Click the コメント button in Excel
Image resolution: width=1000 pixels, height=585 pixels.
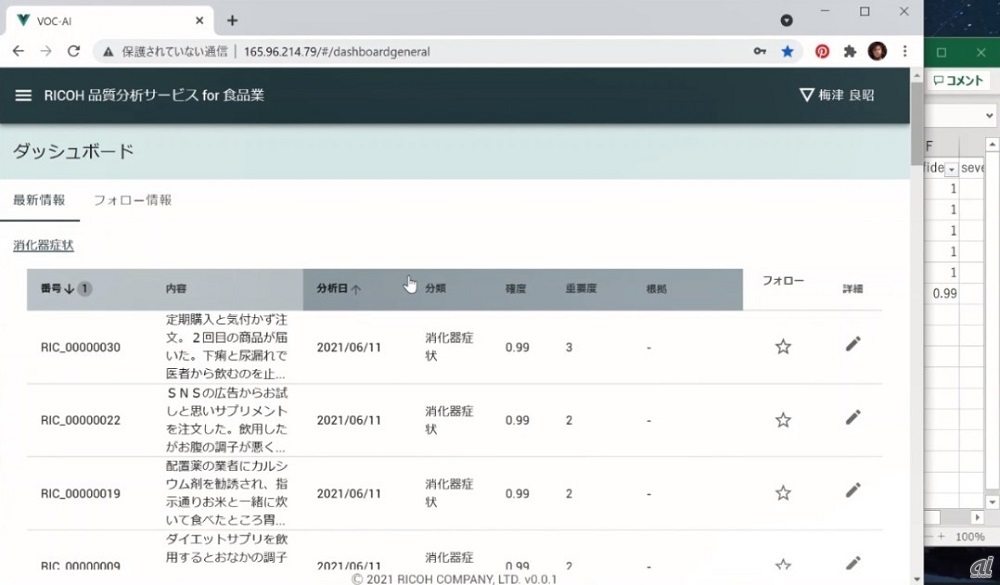[x=958, y=82]
